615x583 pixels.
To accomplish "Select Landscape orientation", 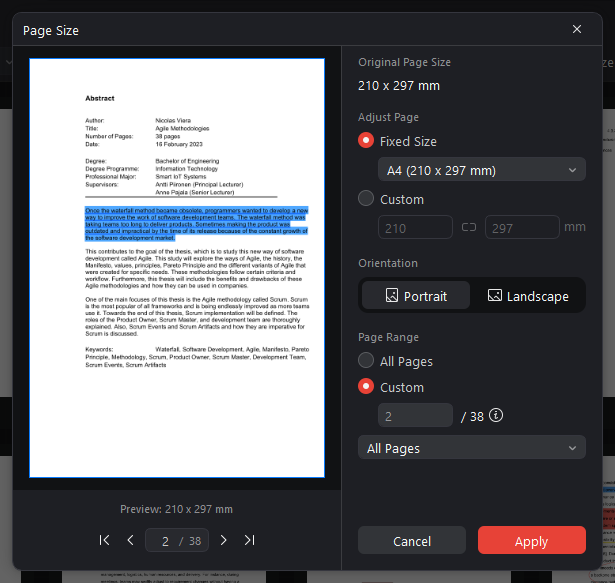I will tap(527, 296).
